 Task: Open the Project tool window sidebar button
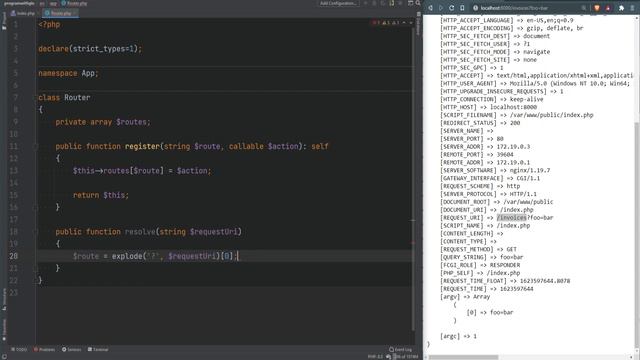tap(4, 20)
